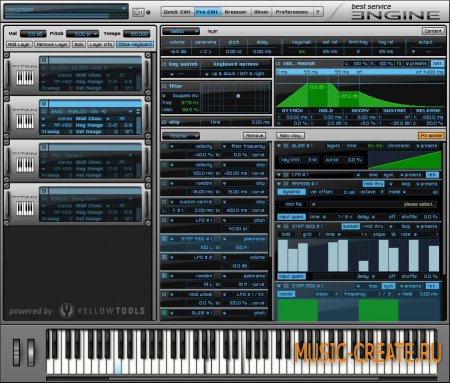450x383 pixels.
Task: Click the green AHDSR envelope graph
Action: tap(360, 95)
